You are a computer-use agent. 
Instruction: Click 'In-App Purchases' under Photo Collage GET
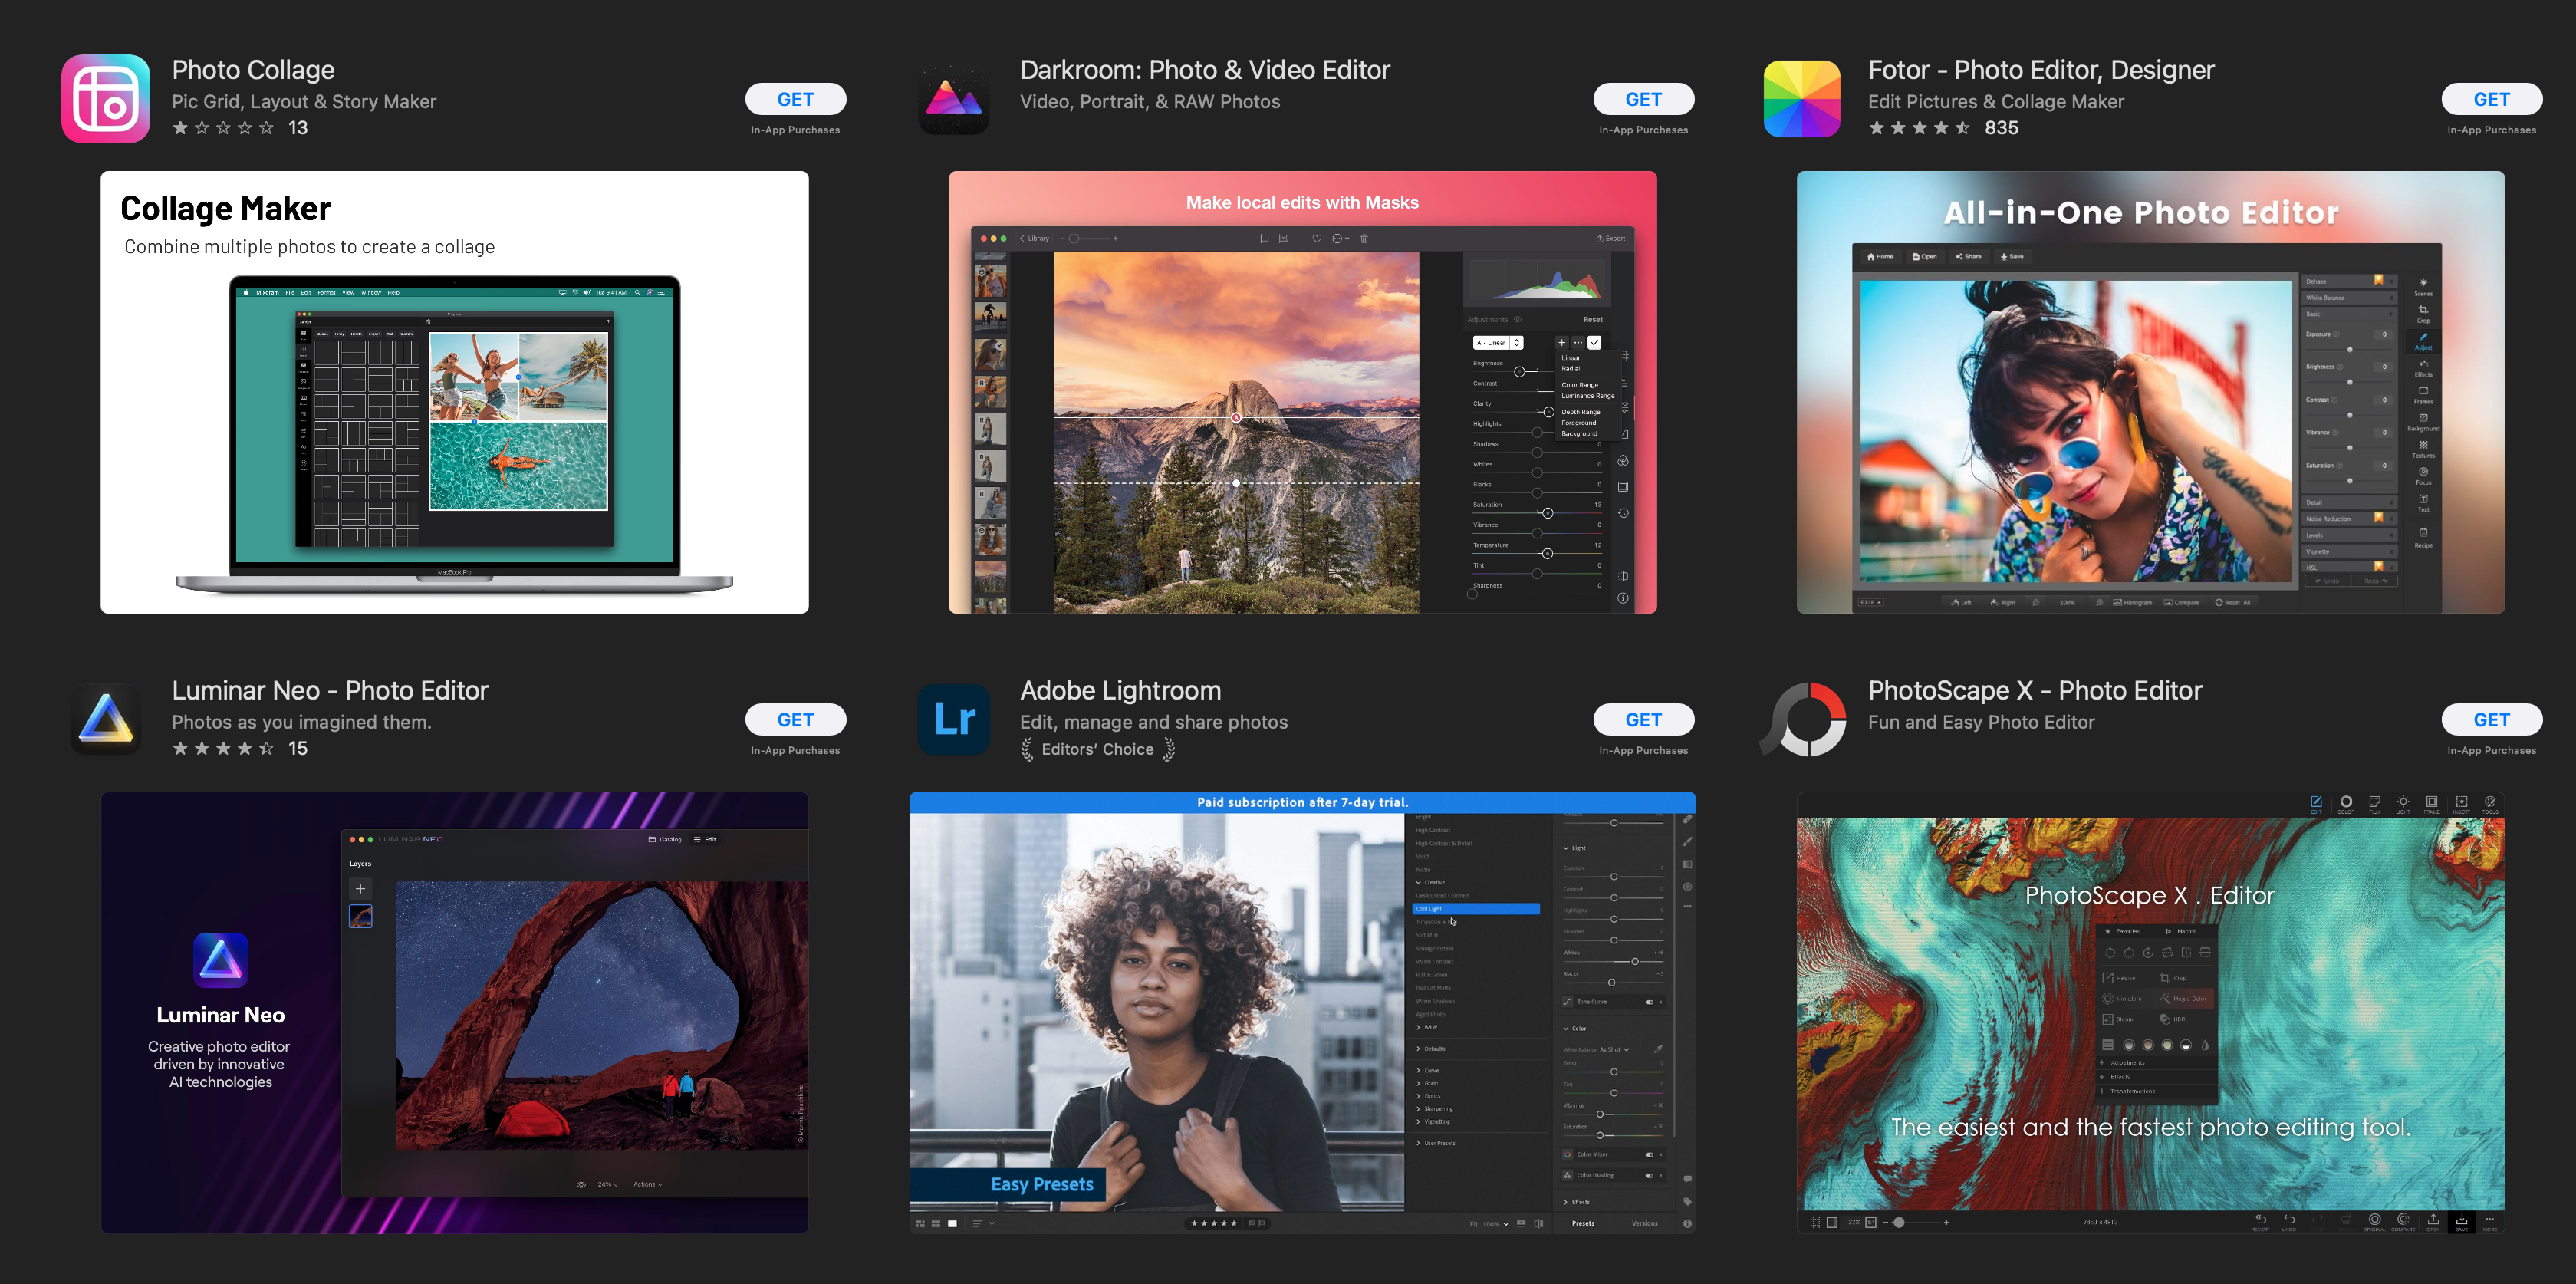pos(796,130)
